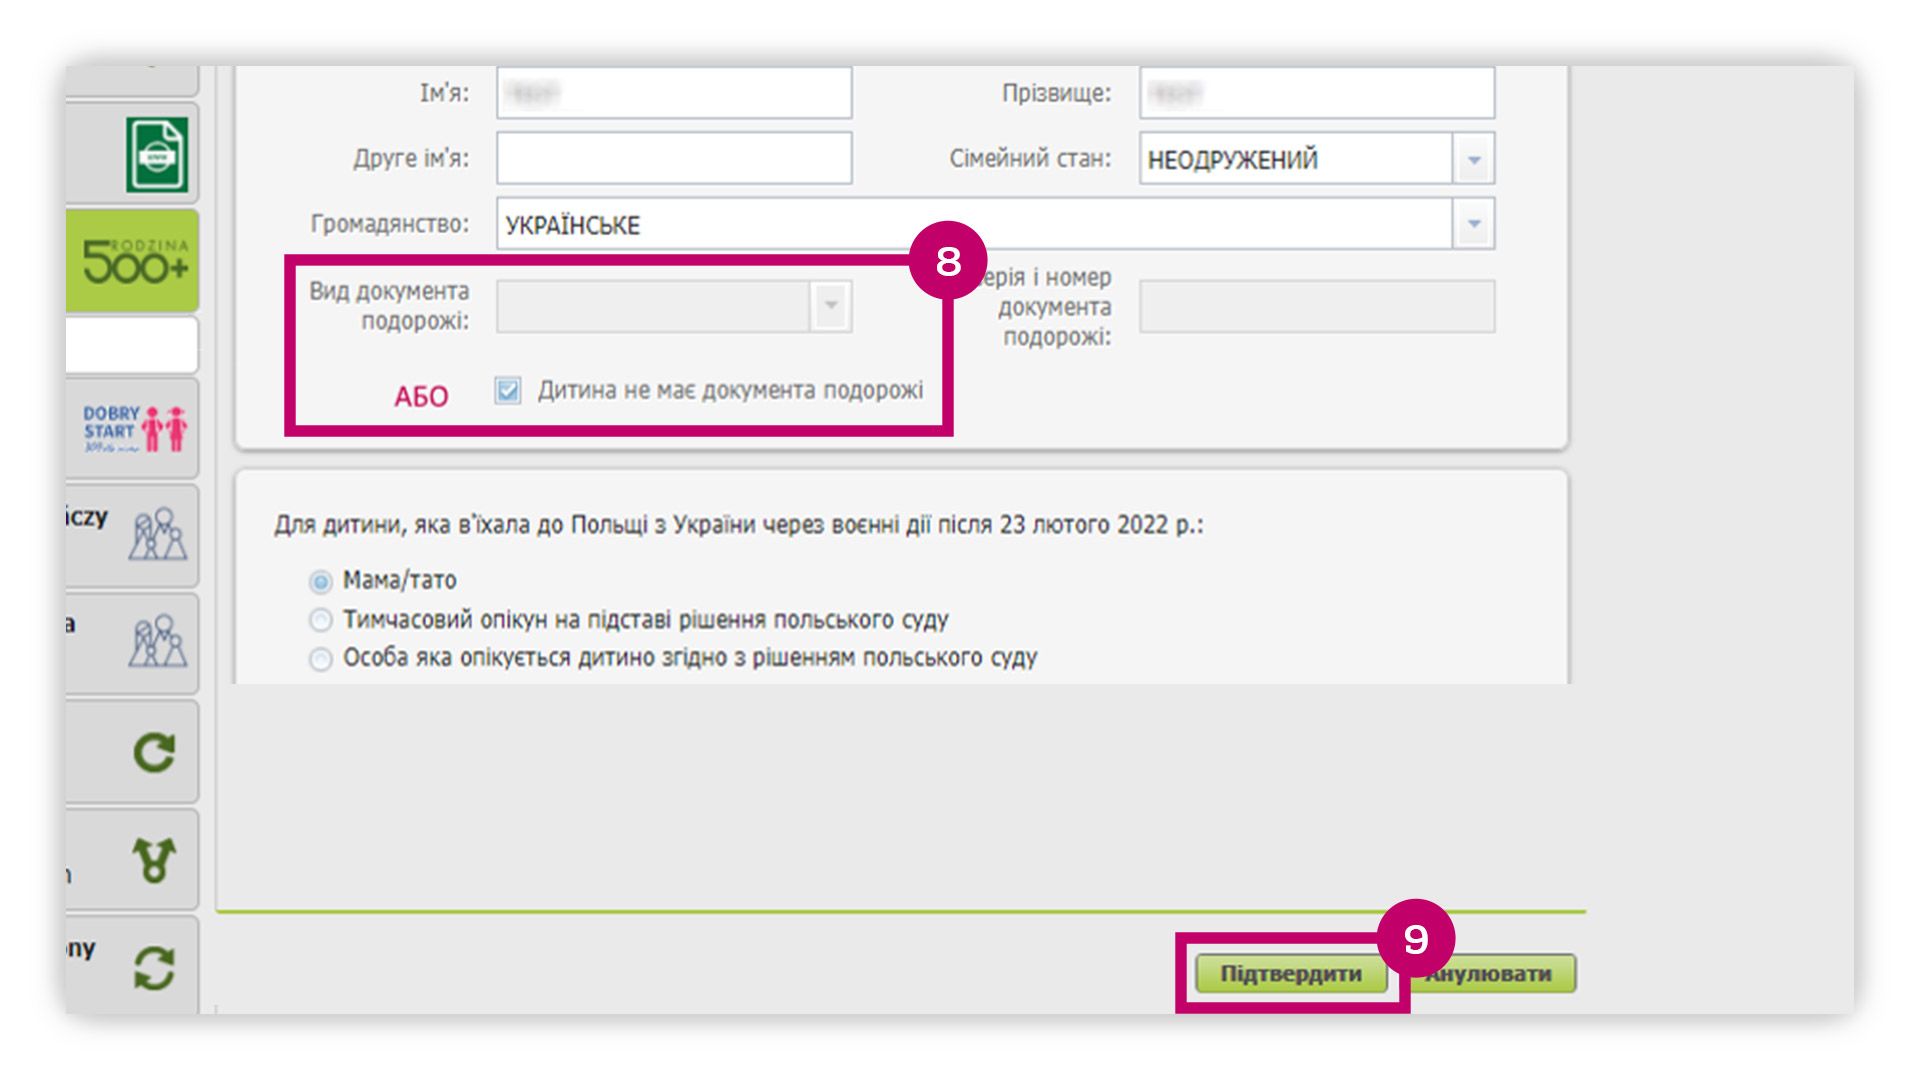Open the 'Громадянство' dropdown arrow
The image size is (1920, 1080).
pyautogui.click(x=1473, y=224)
